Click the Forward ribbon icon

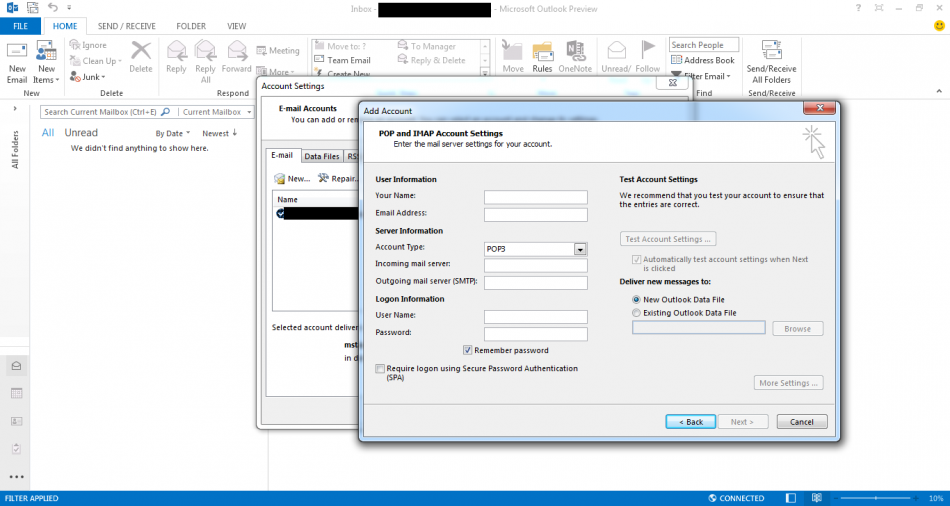[237, 51]
